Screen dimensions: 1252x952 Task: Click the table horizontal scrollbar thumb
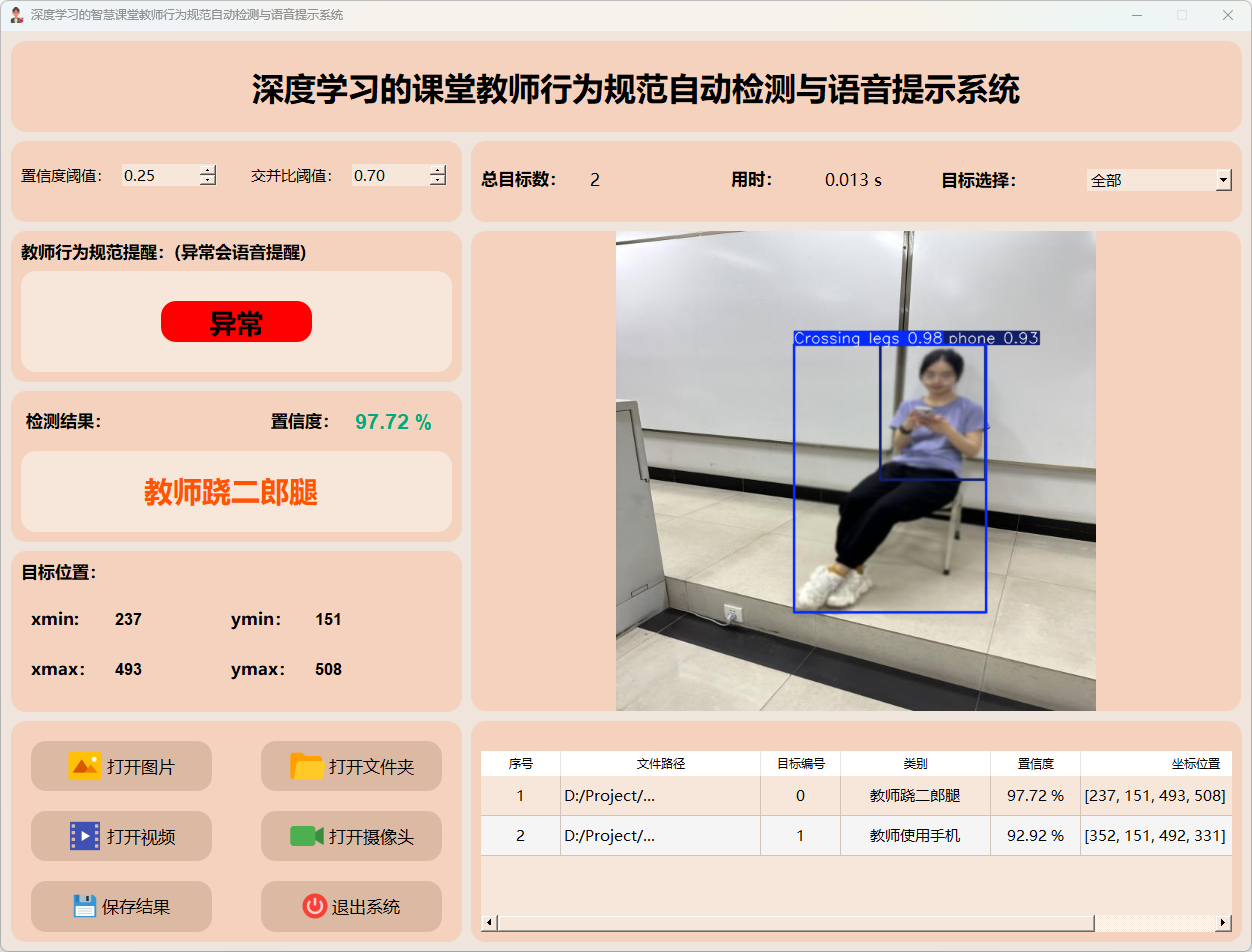point(795,922)
